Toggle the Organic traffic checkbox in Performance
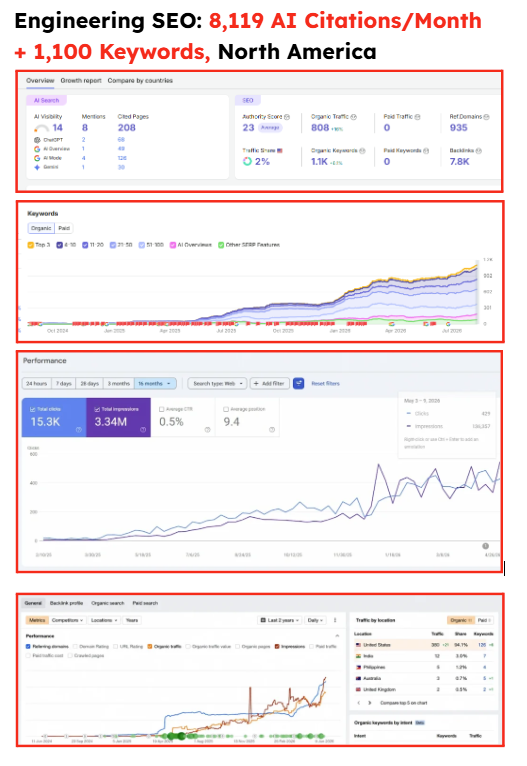This screenshot has height=766, width=527. 150,646
